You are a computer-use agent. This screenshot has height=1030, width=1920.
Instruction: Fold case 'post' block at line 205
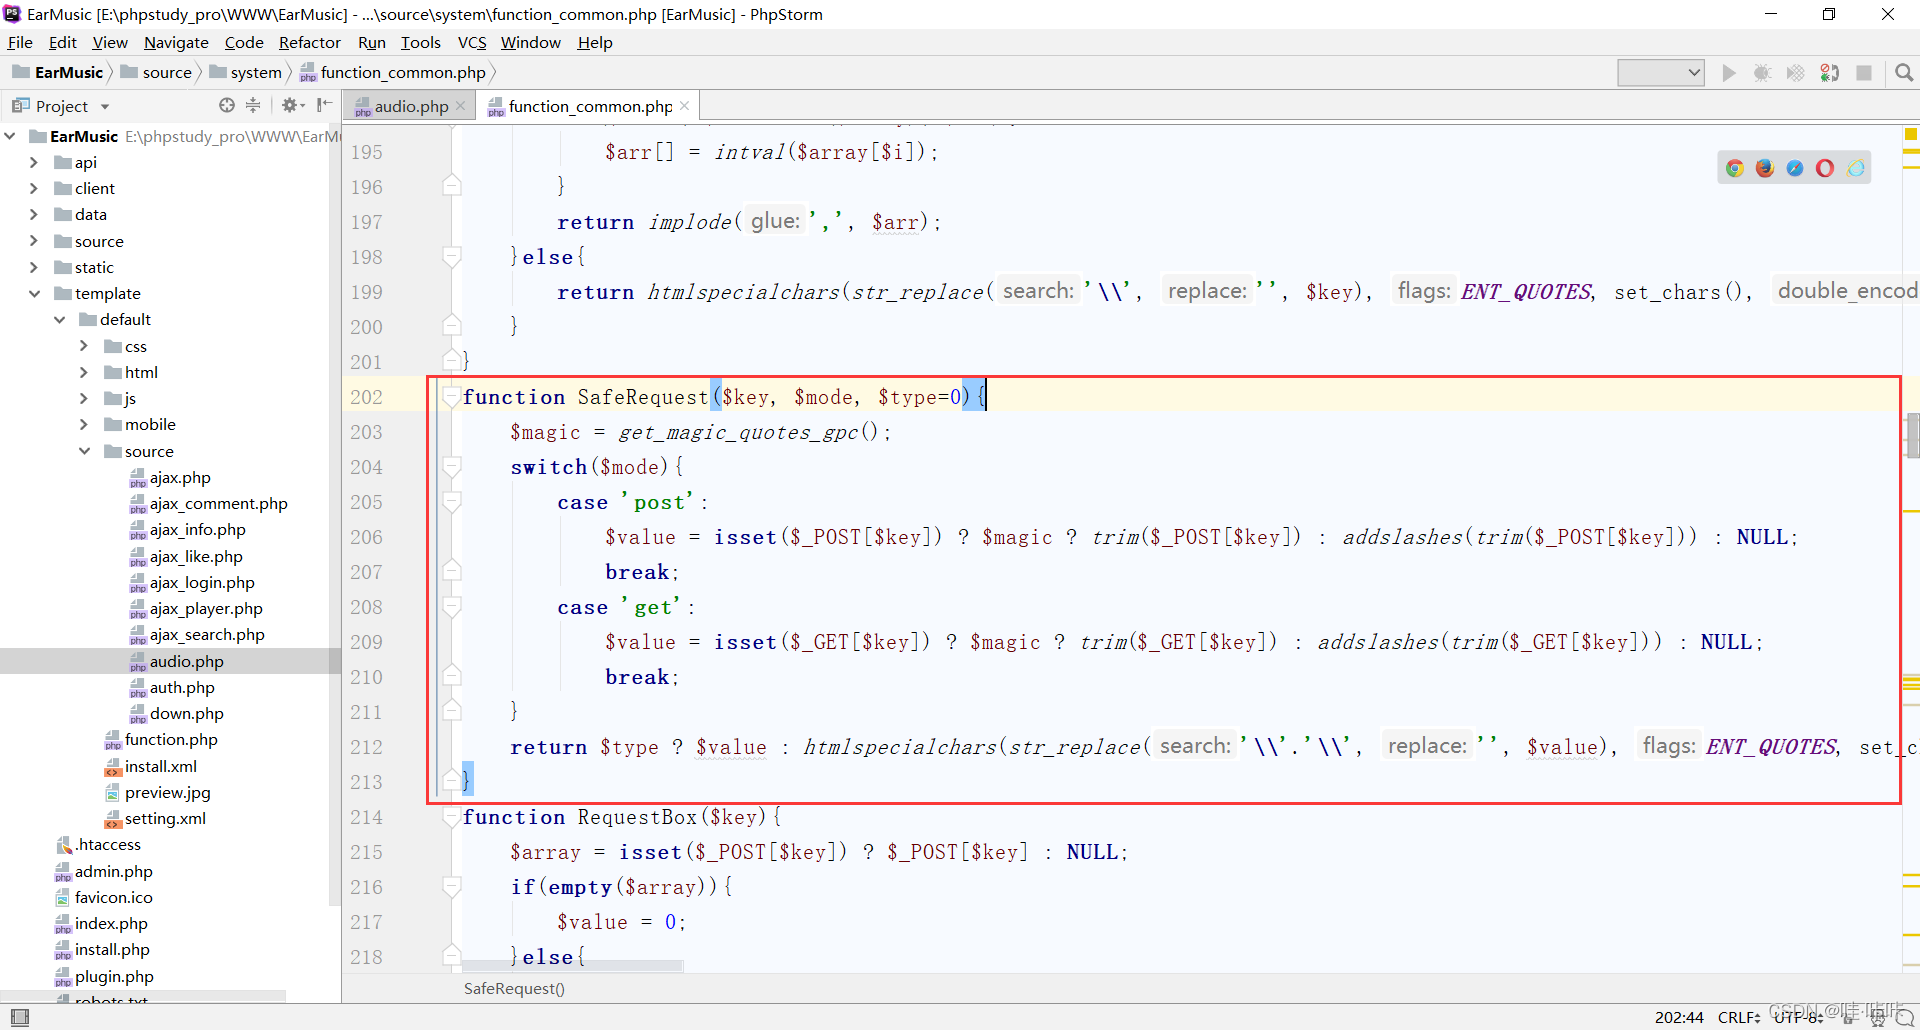coord(452,502)
